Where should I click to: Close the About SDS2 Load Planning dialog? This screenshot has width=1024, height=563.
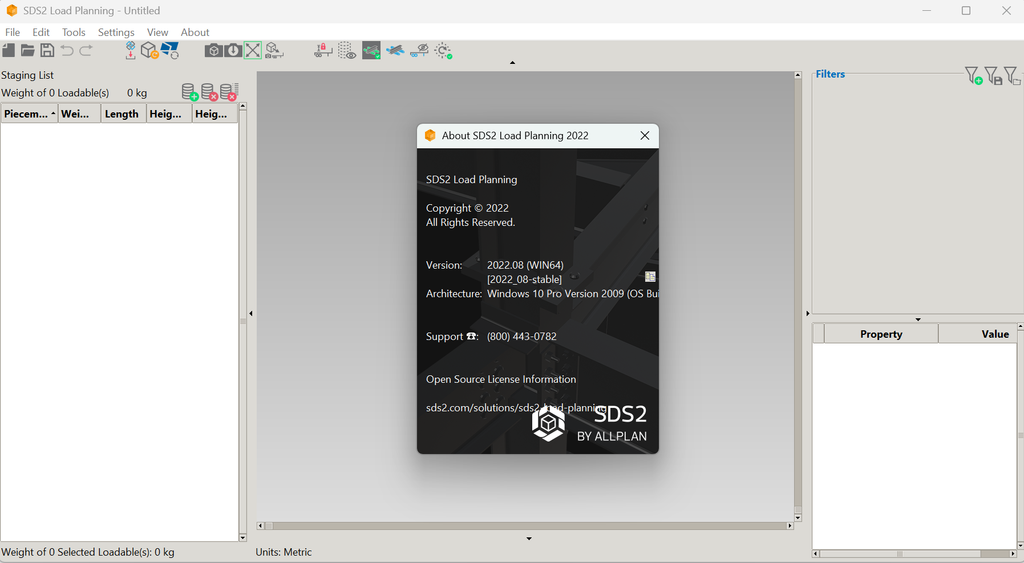click(x=645, y=135)
